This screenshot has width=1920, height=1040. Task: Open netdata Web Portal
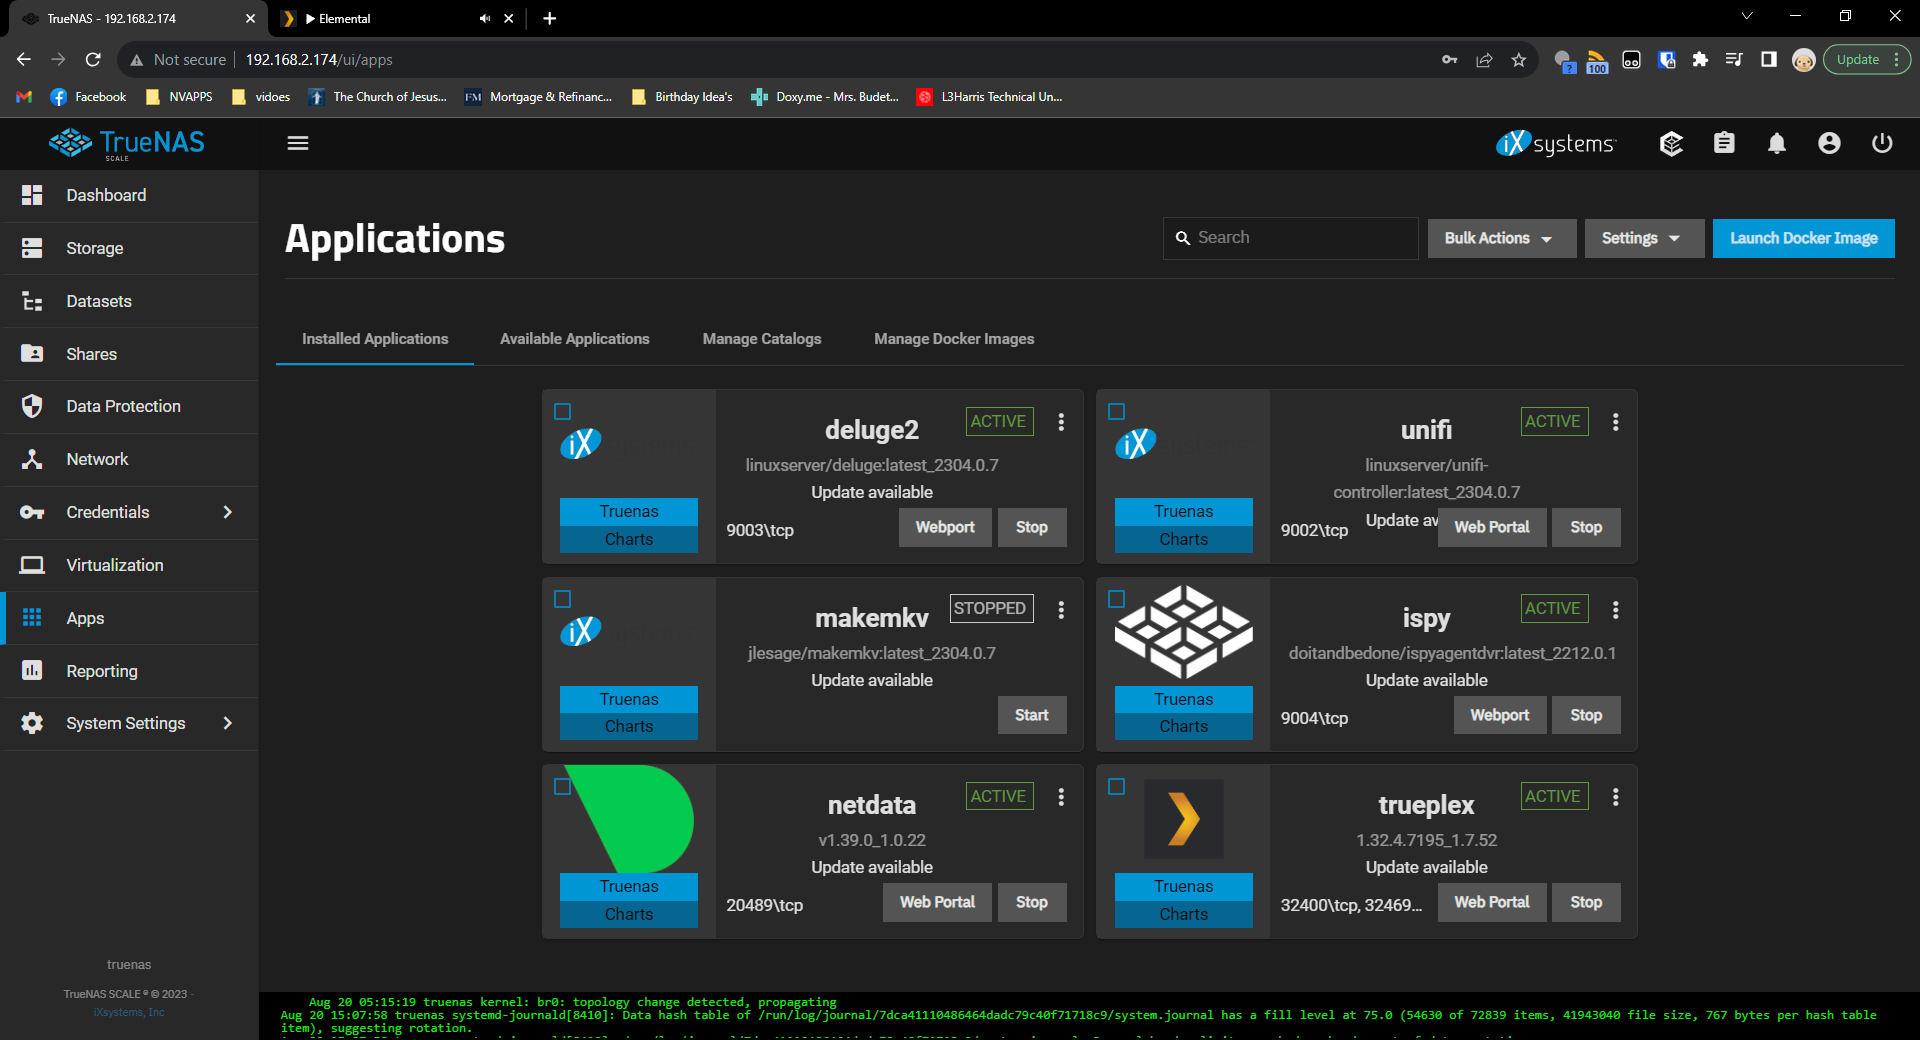(937, 902)
